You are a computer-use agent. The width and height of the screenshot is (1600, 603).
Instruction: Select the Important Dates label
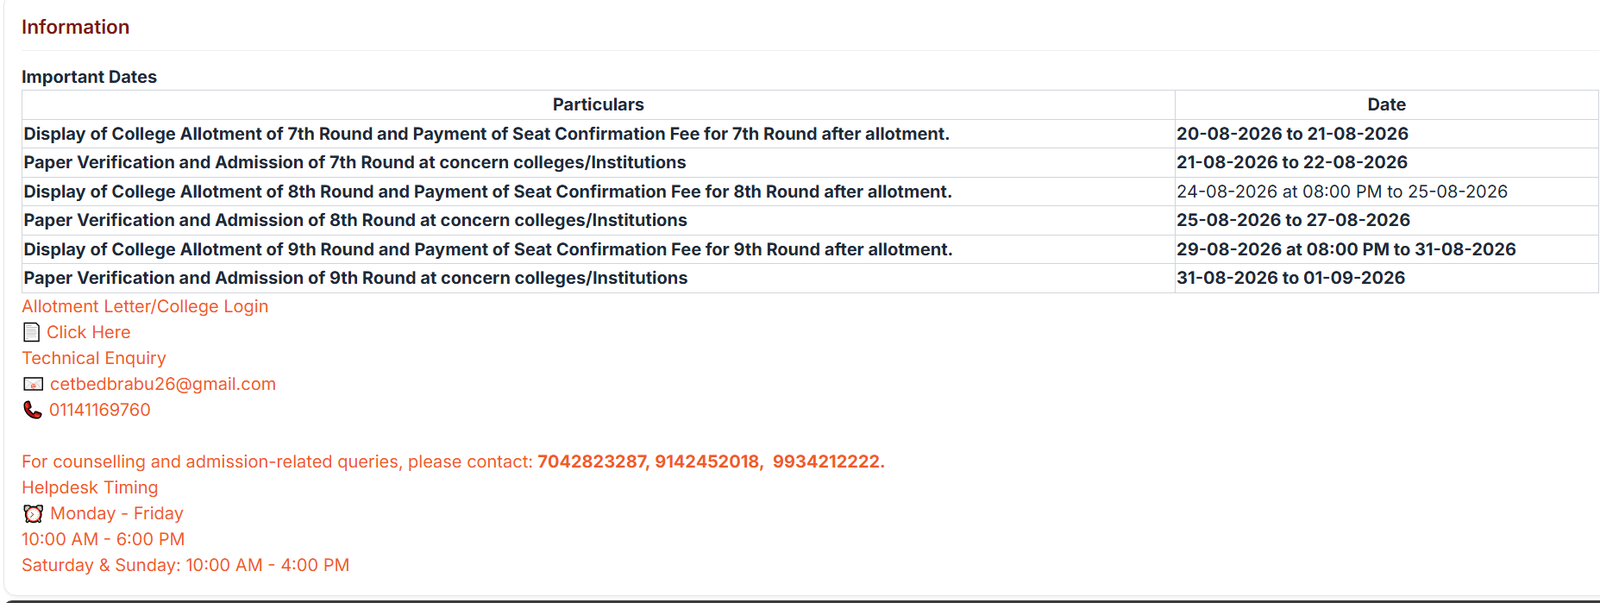click(x=89, y=77)
